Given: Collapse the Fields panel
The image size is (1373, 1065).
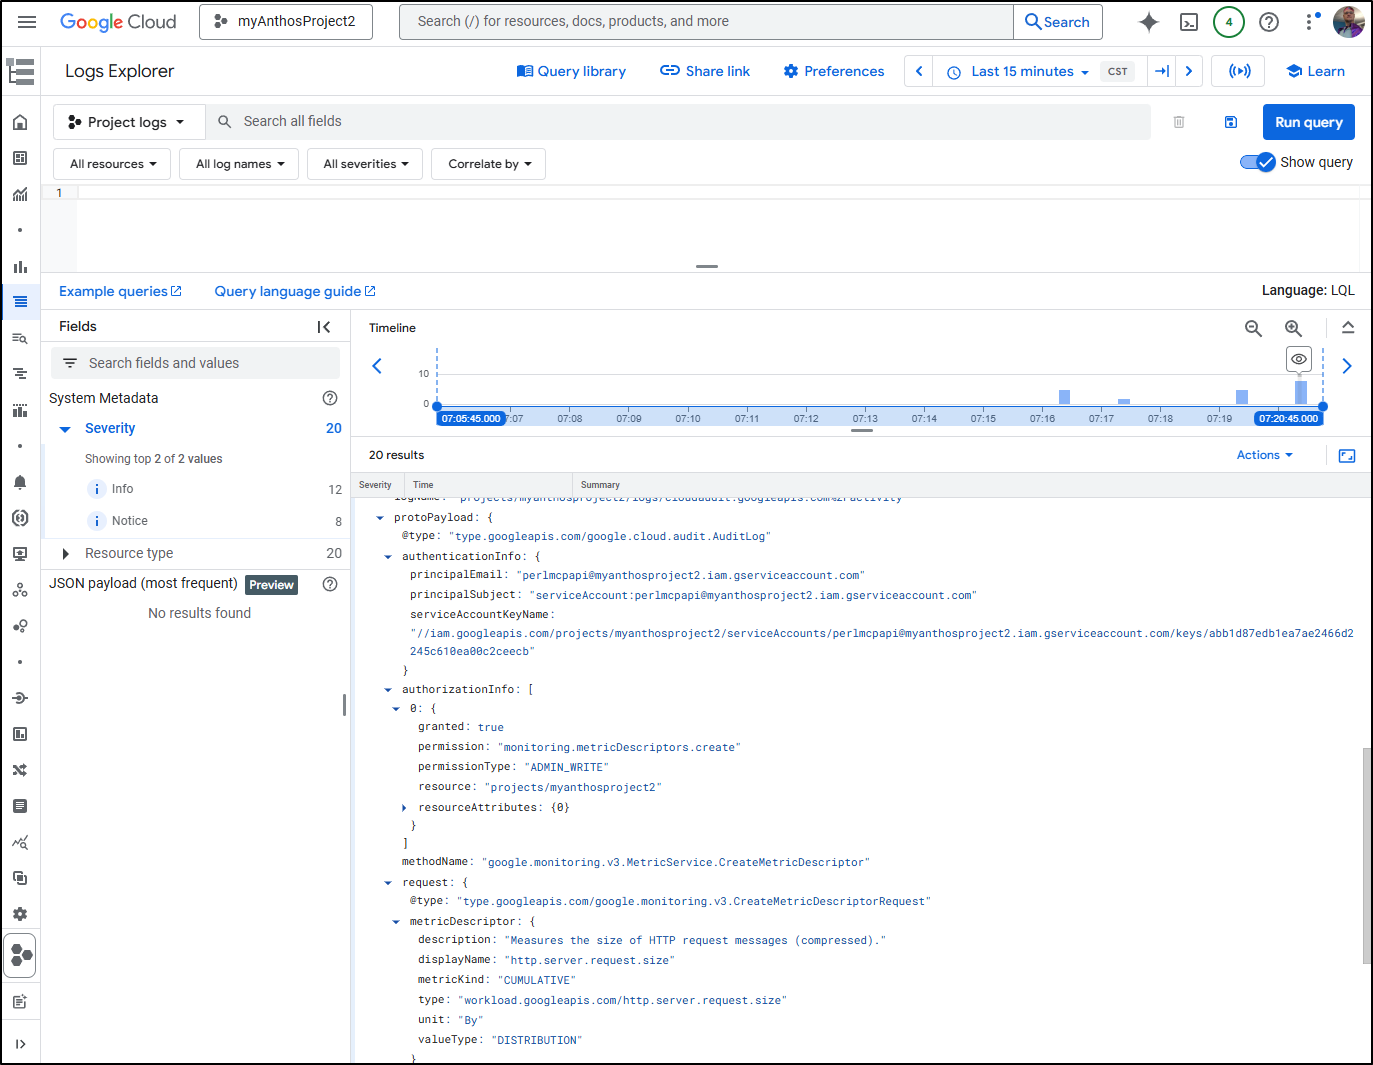Looking at the screenshot, I should [x=324, y=327].
